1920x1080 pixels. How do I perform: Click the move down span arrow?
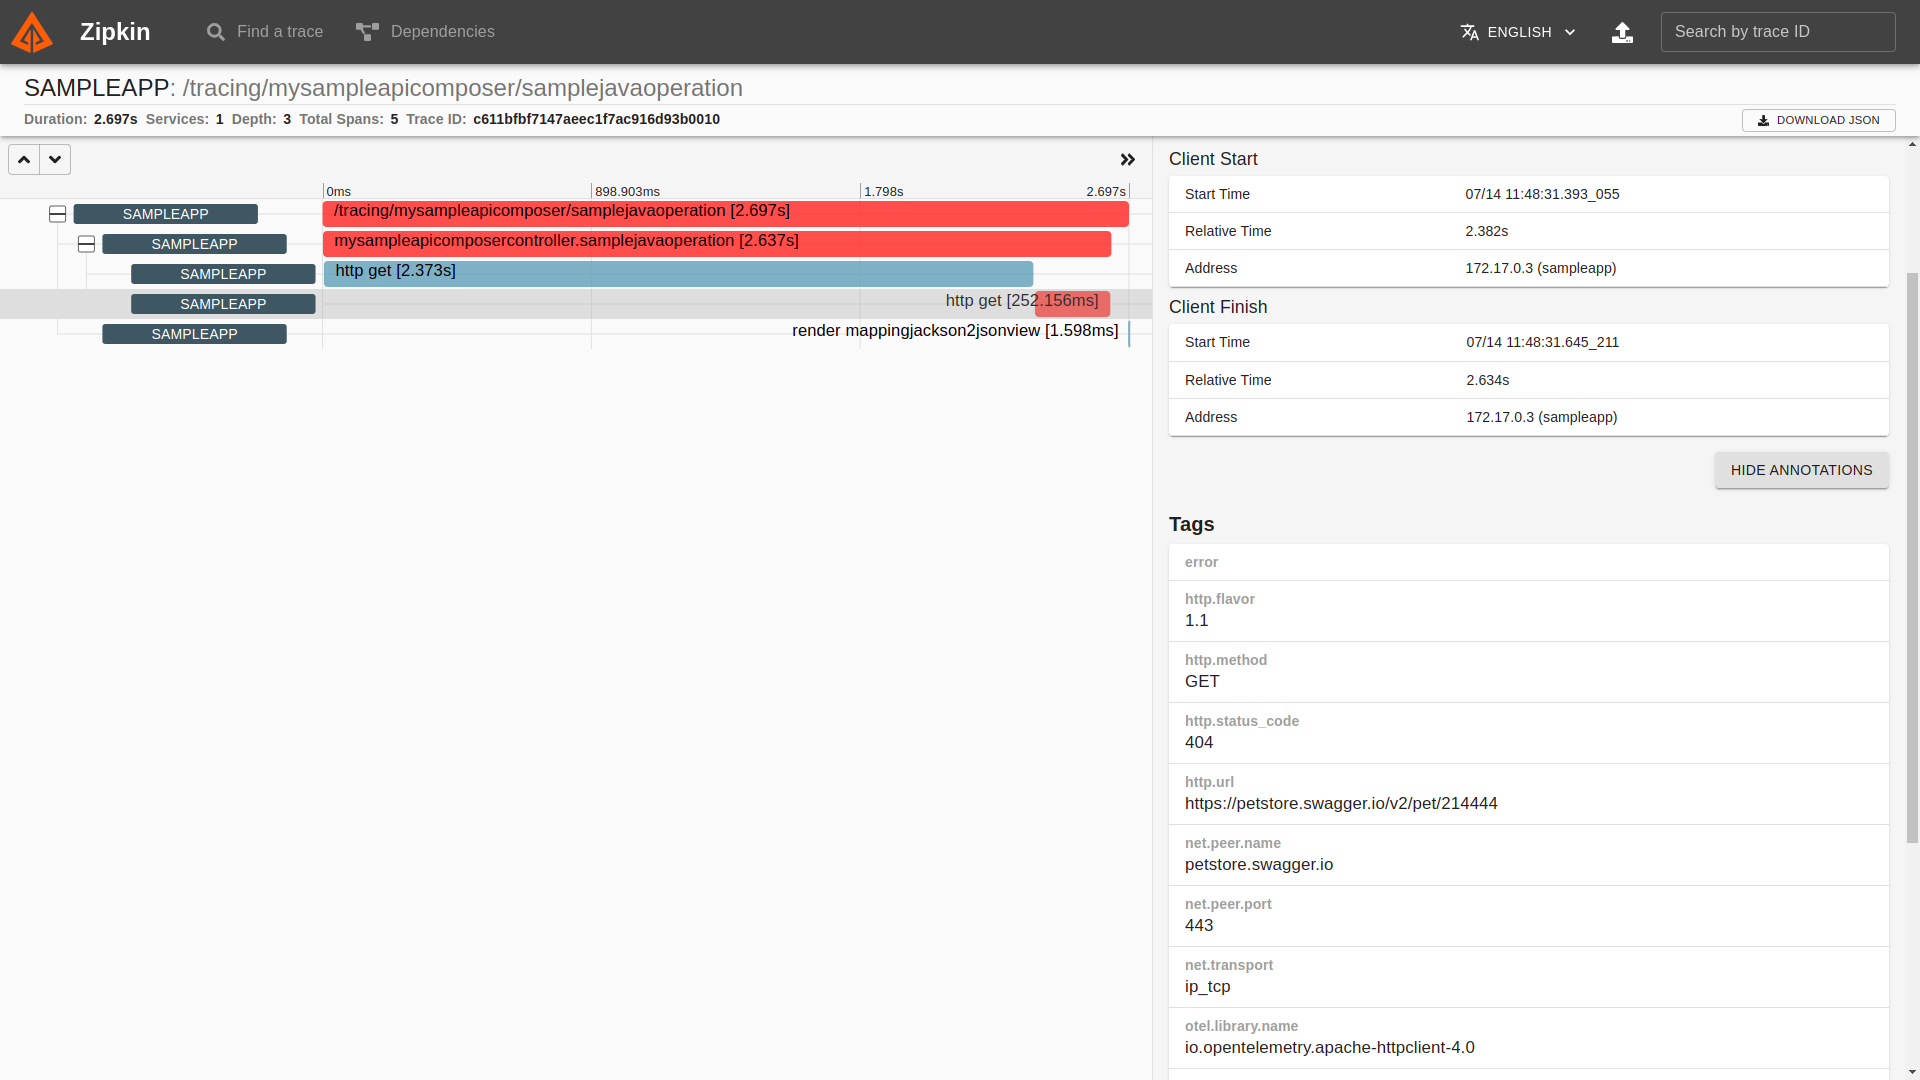(55, 160)
